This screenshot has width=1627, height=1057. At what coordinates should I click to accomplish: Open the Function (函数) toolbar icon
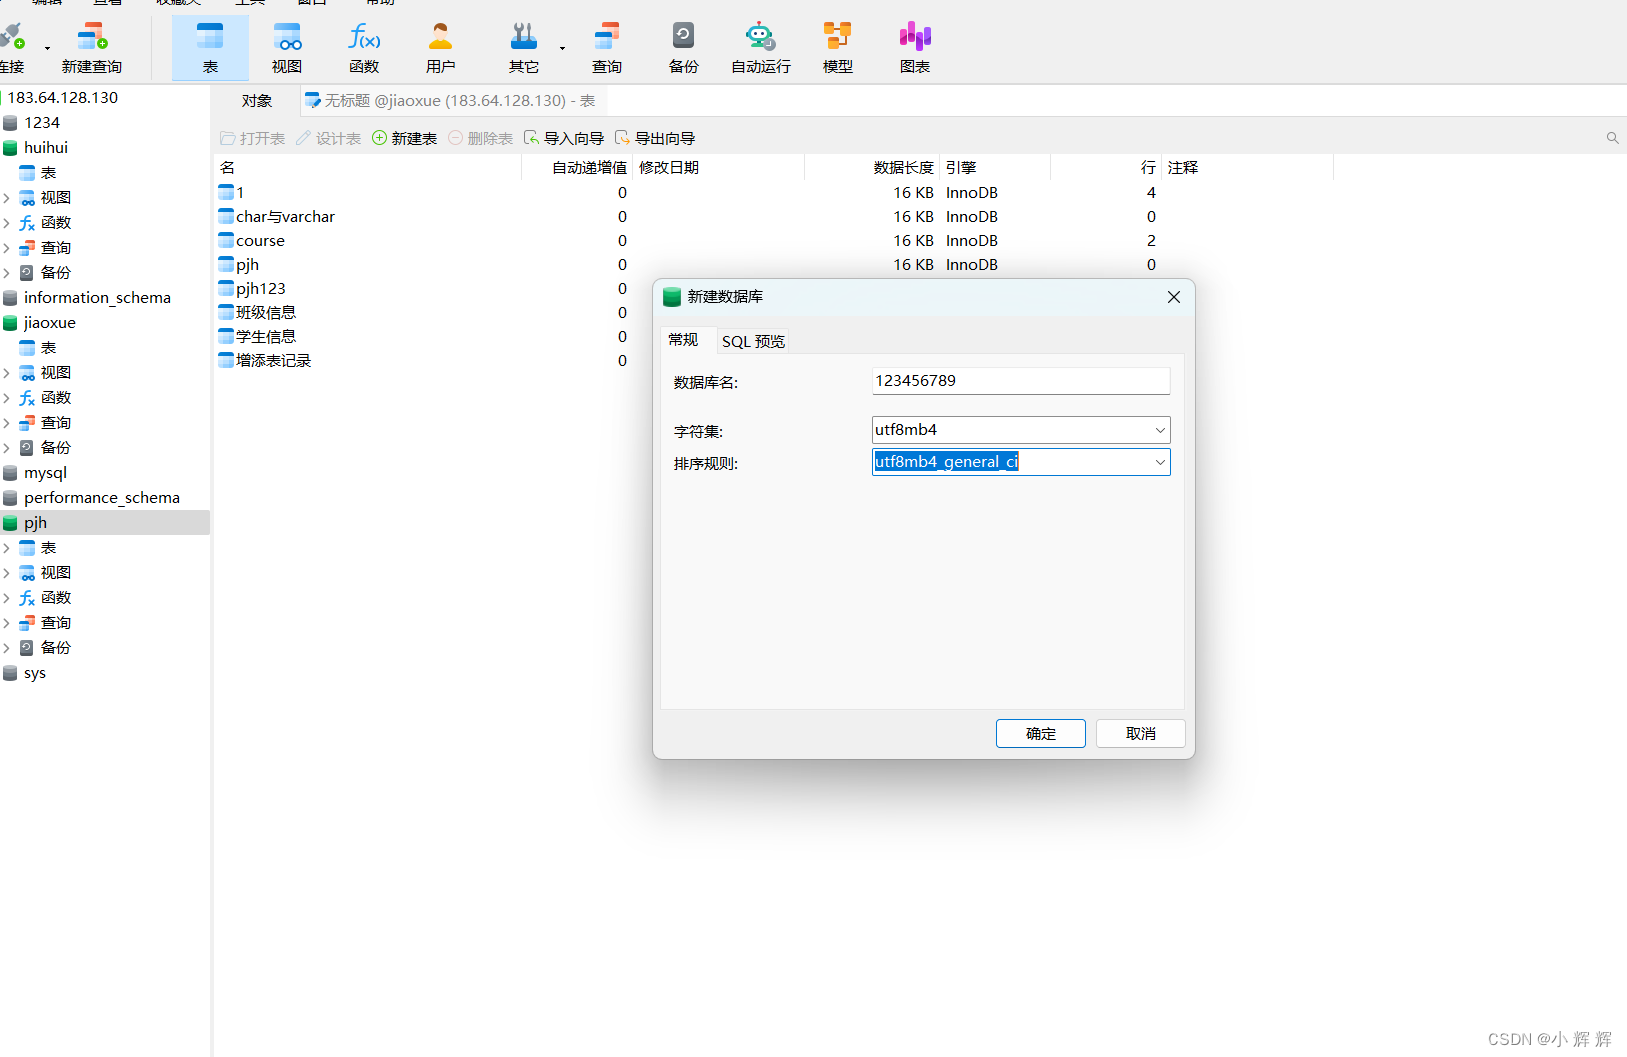[x=364, y=47]
